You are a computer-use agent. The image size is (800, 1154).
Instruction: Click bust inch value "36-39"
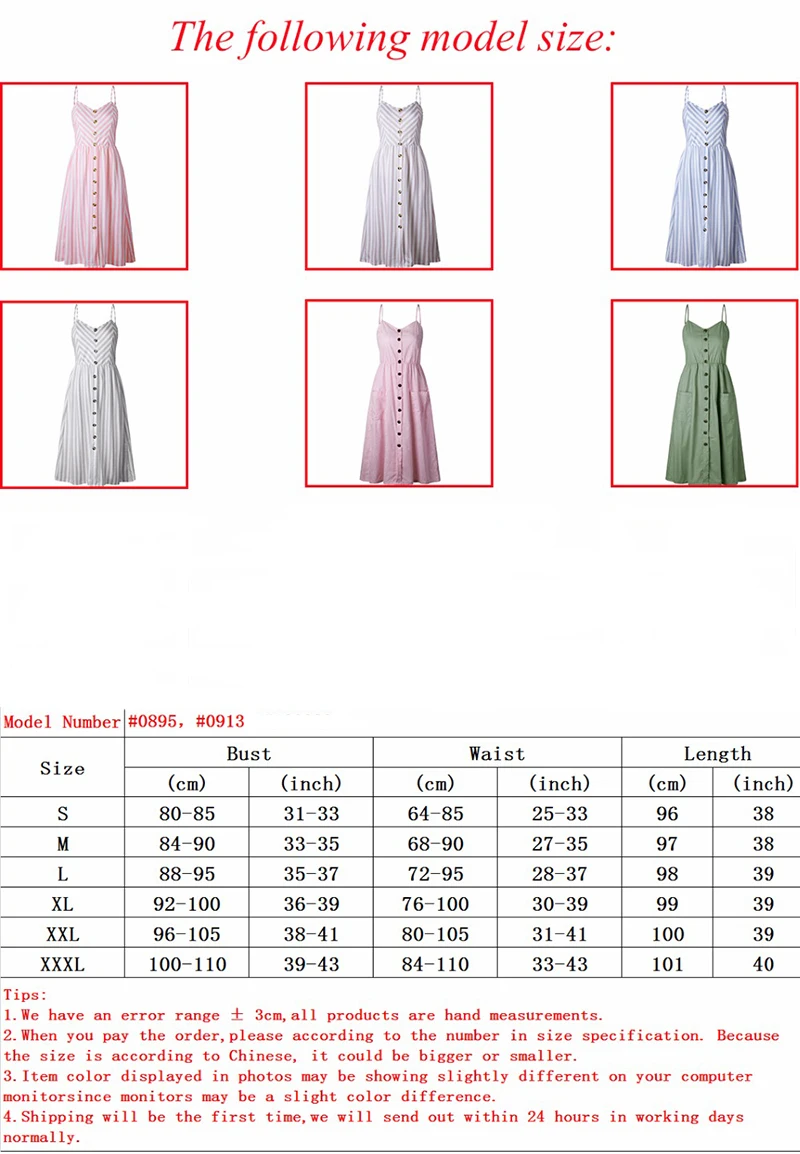pos(311,905)
